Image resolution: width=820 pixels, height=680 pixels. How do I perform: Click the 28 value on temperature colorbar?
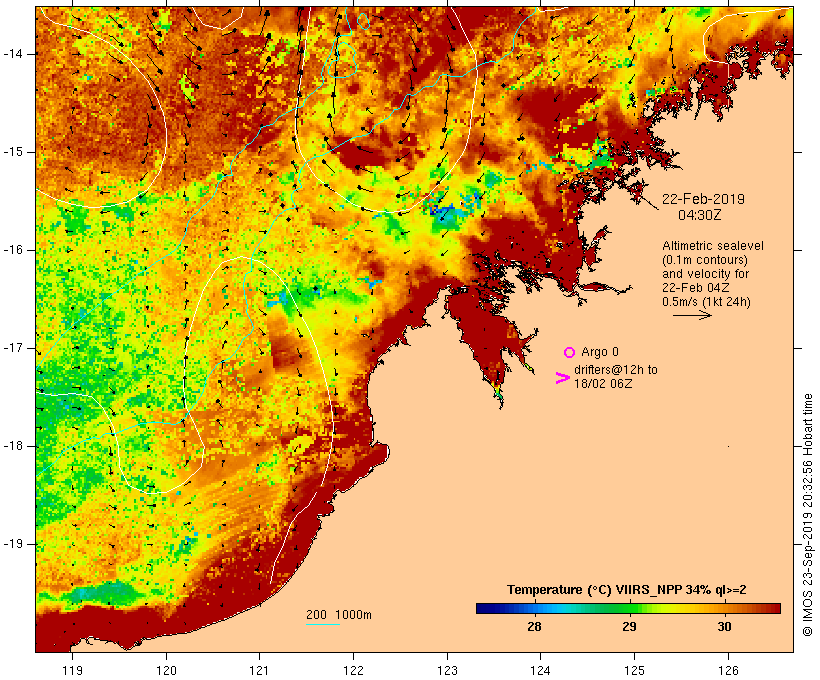coord(534,627)
